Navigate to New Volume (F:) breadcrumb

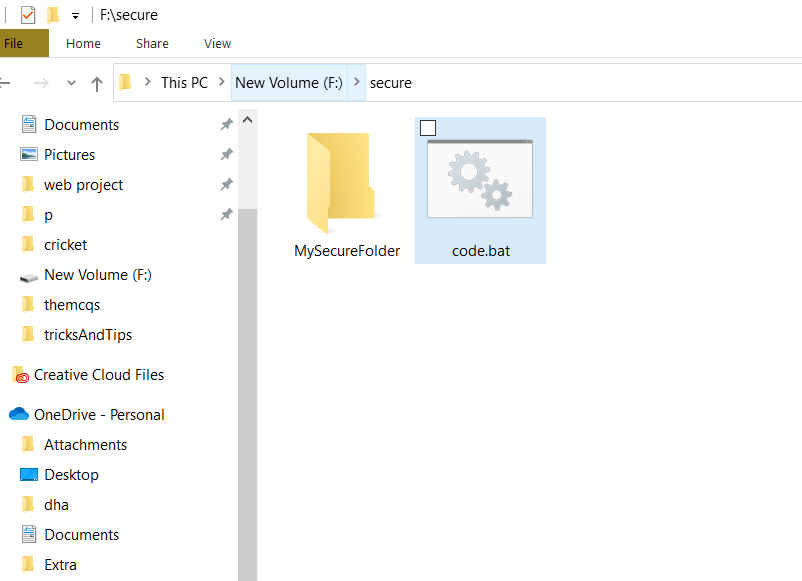coord(289,82)
